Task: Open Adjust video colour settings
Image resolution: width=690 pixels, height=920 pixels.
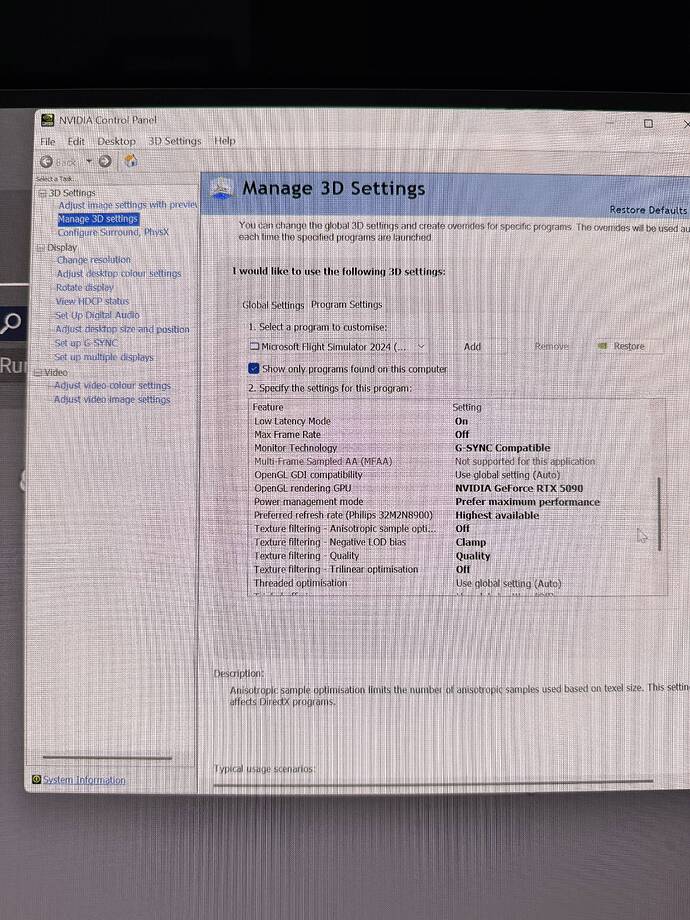Action: coord(112,385)
